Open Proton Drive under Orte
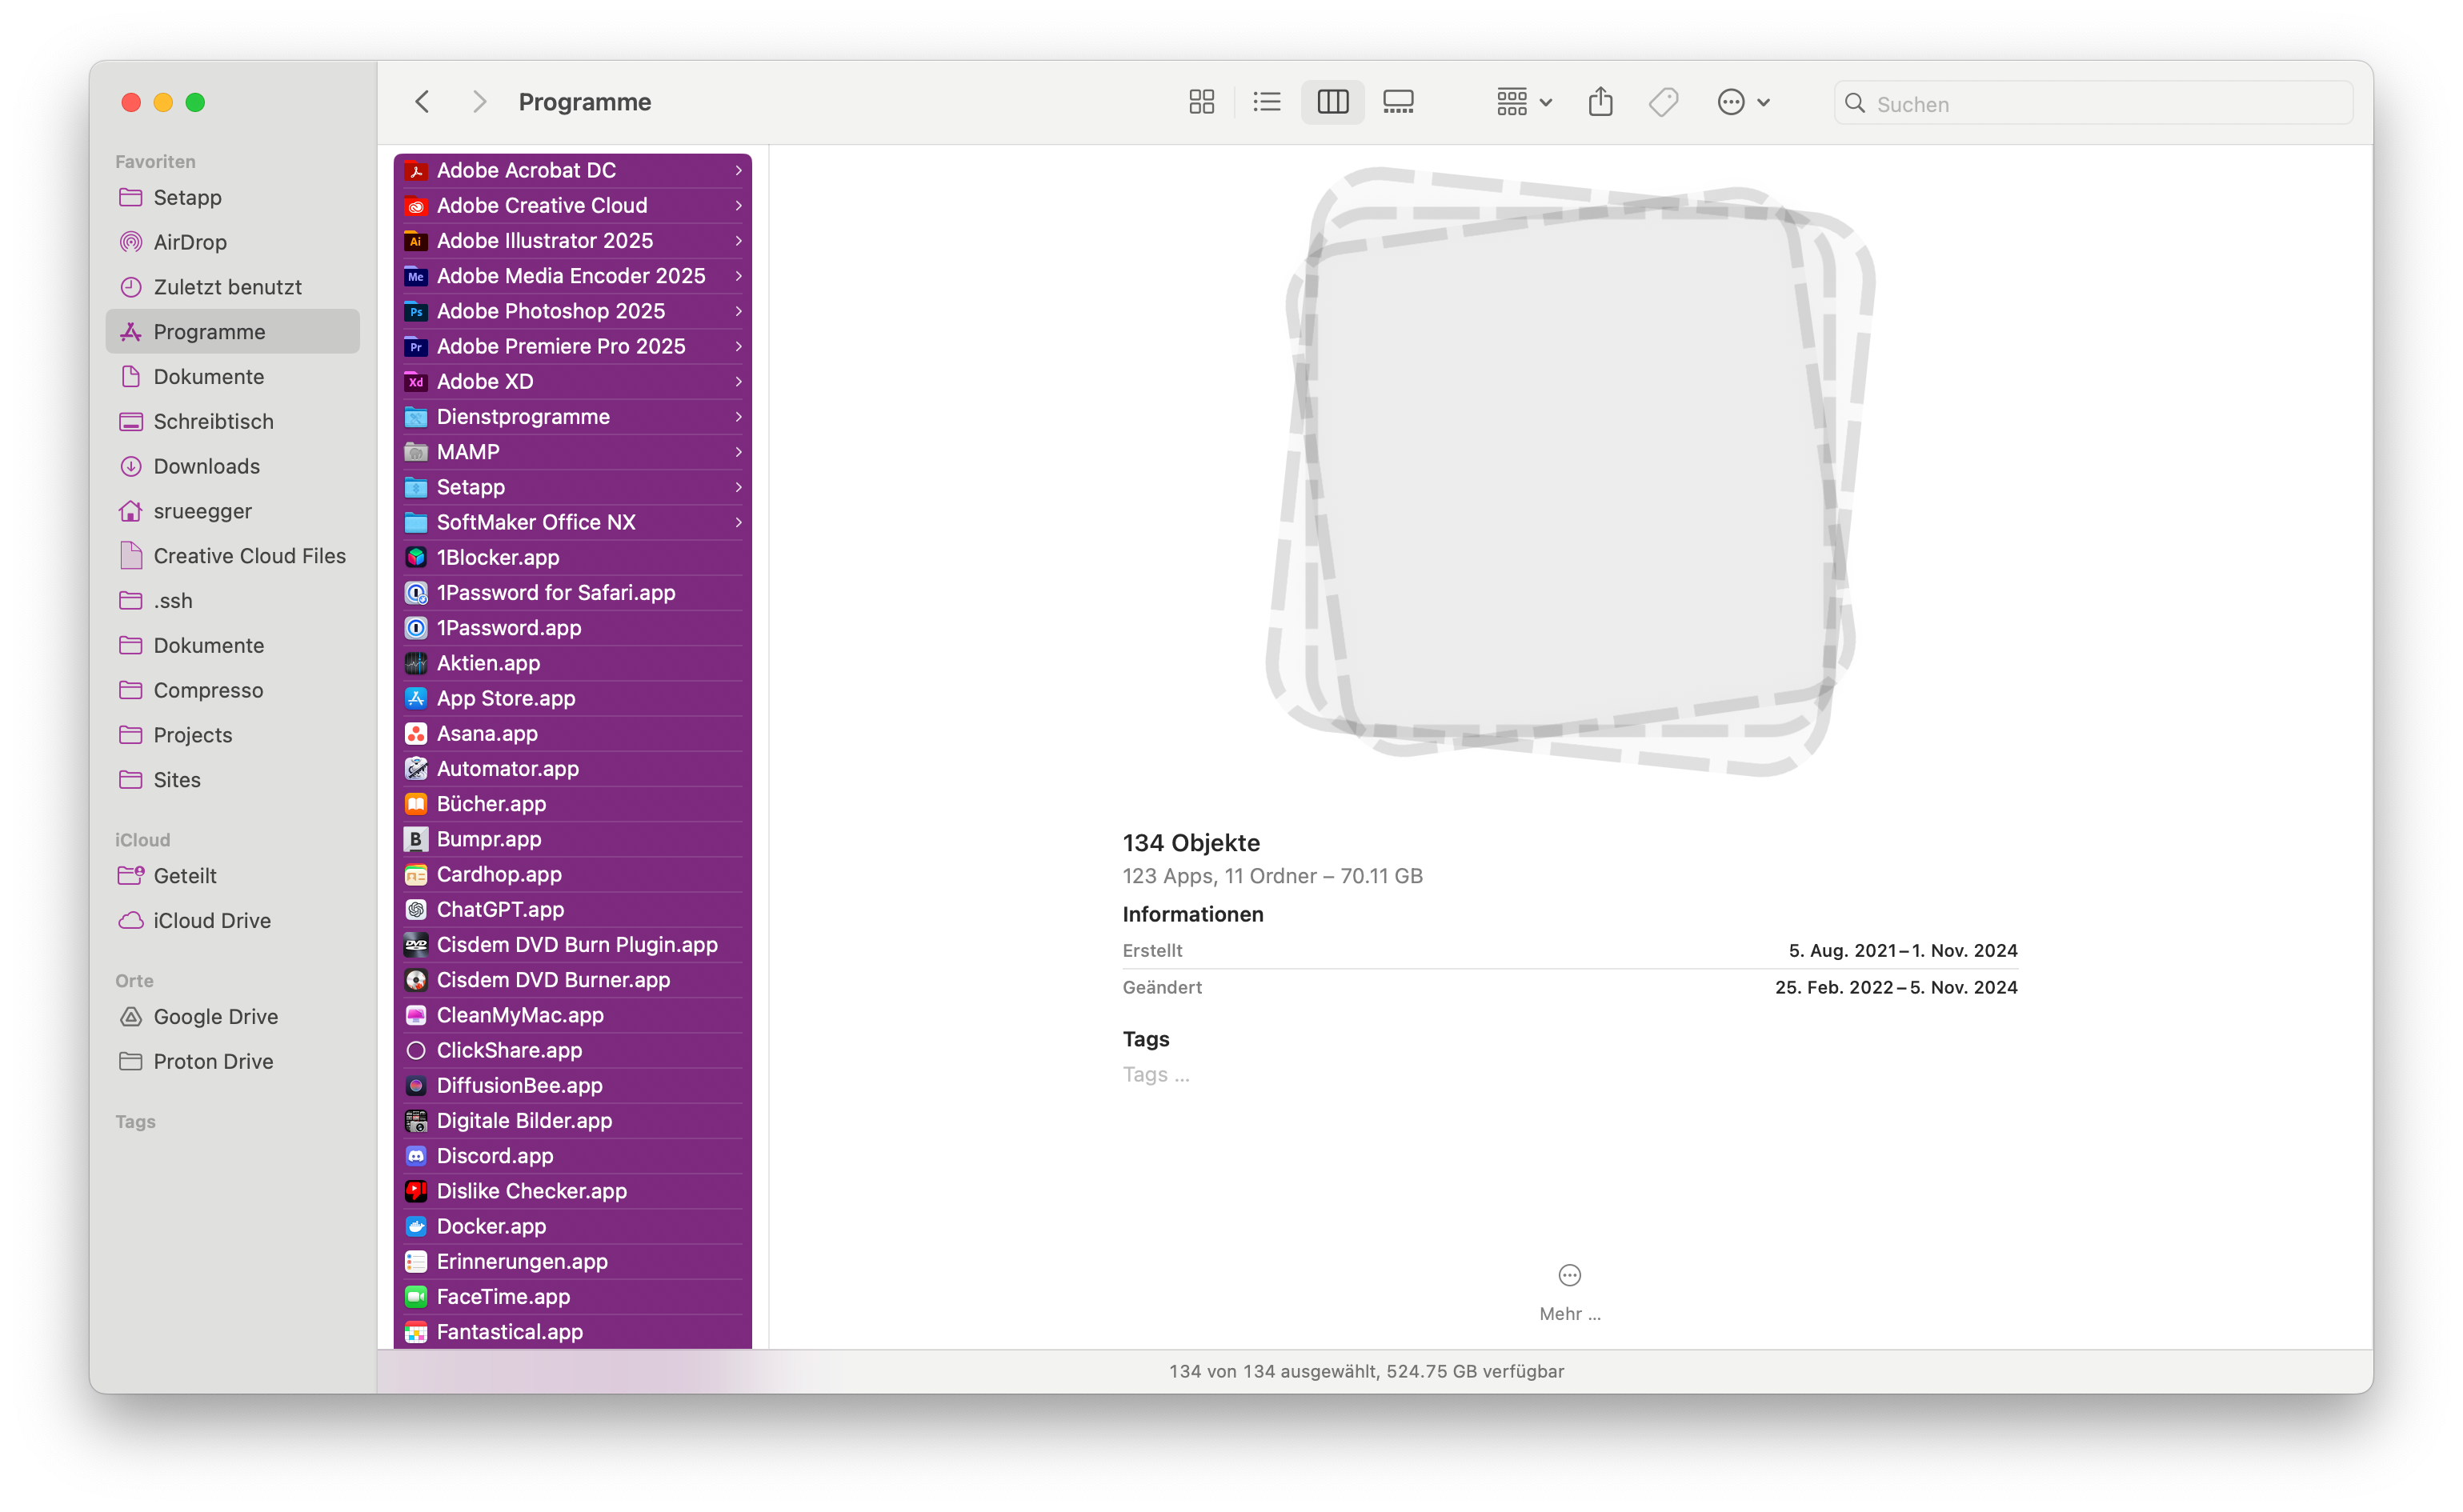2463x1512 pixels. (233, 1061)
